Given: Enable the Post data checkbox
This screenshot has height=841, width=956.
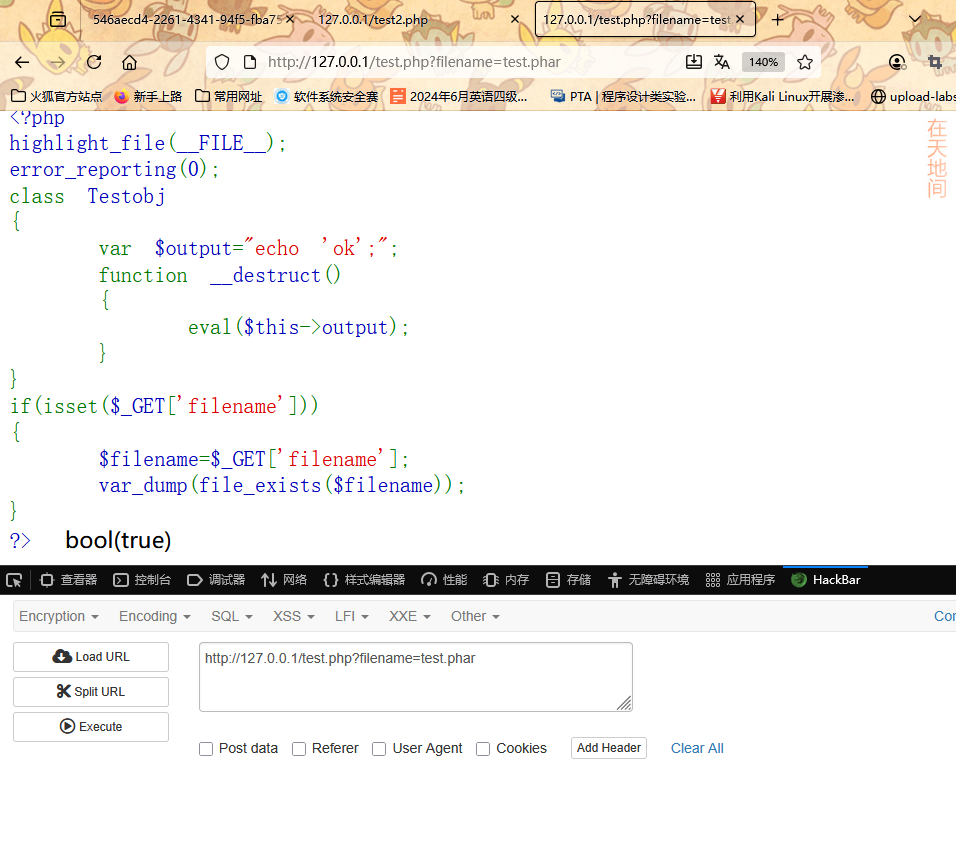Looking at the screenshot, I should coord(206,749).
